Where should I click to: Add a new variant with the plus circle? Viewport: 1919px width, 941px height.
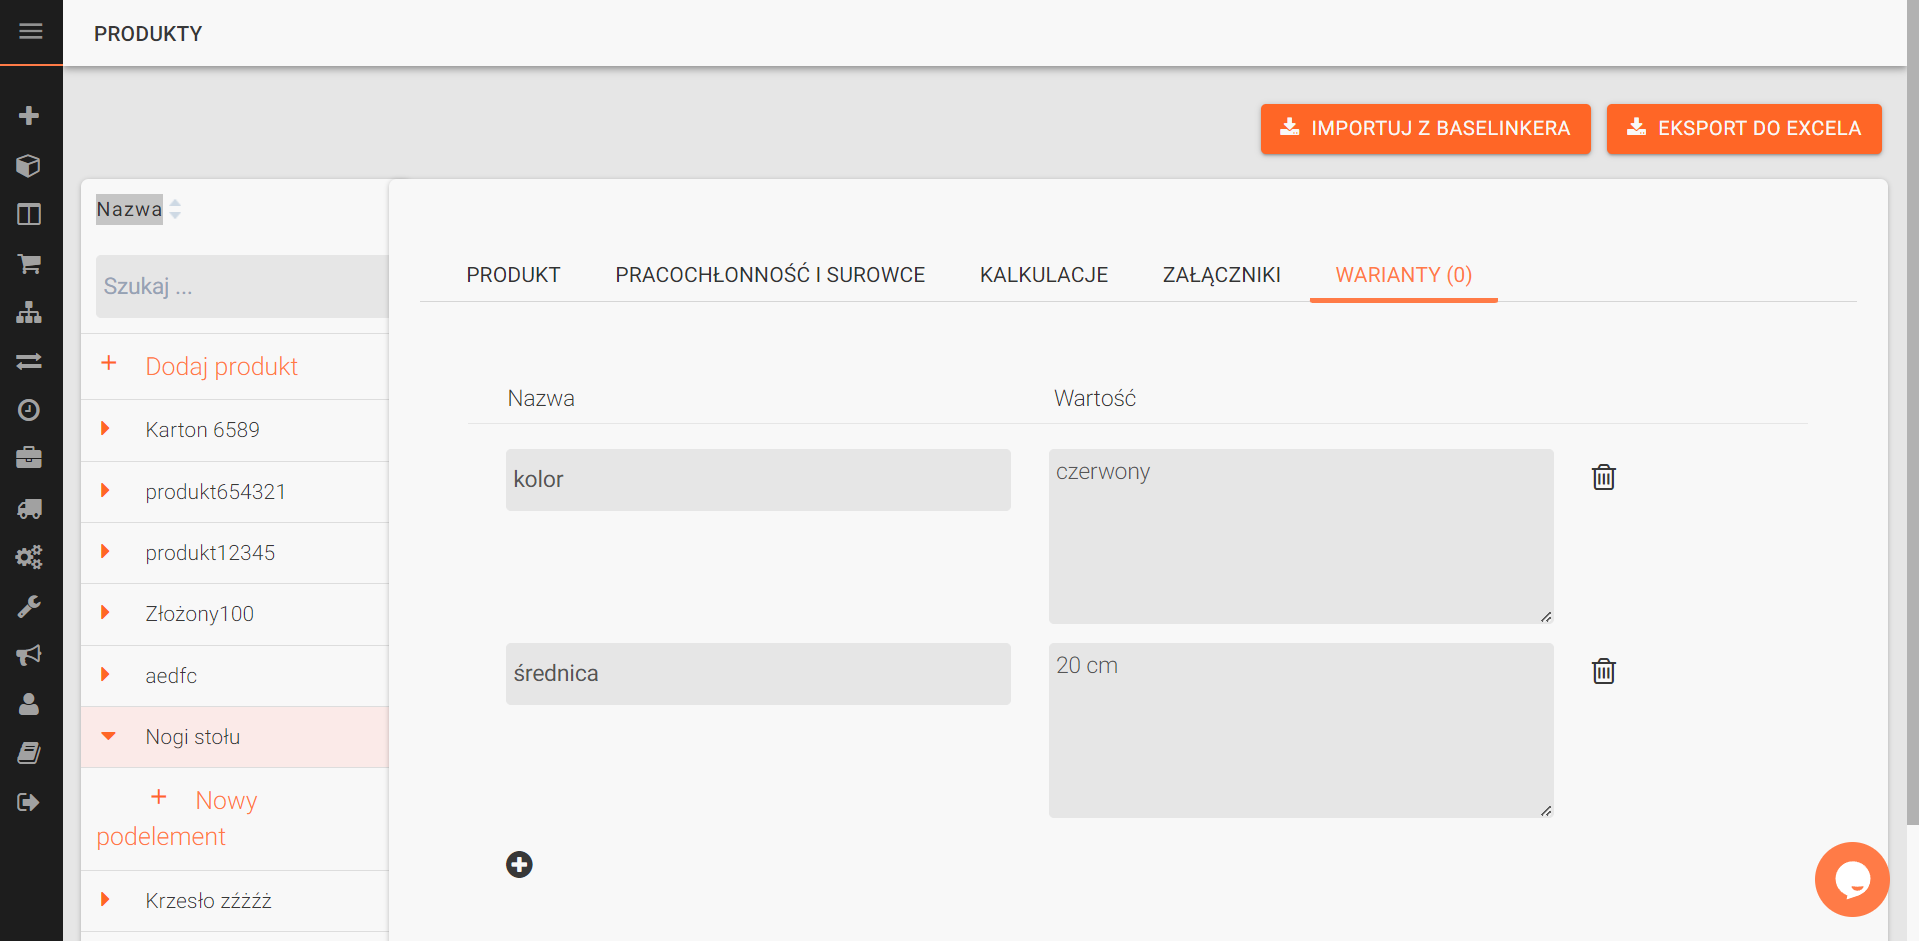click(519, 864)
